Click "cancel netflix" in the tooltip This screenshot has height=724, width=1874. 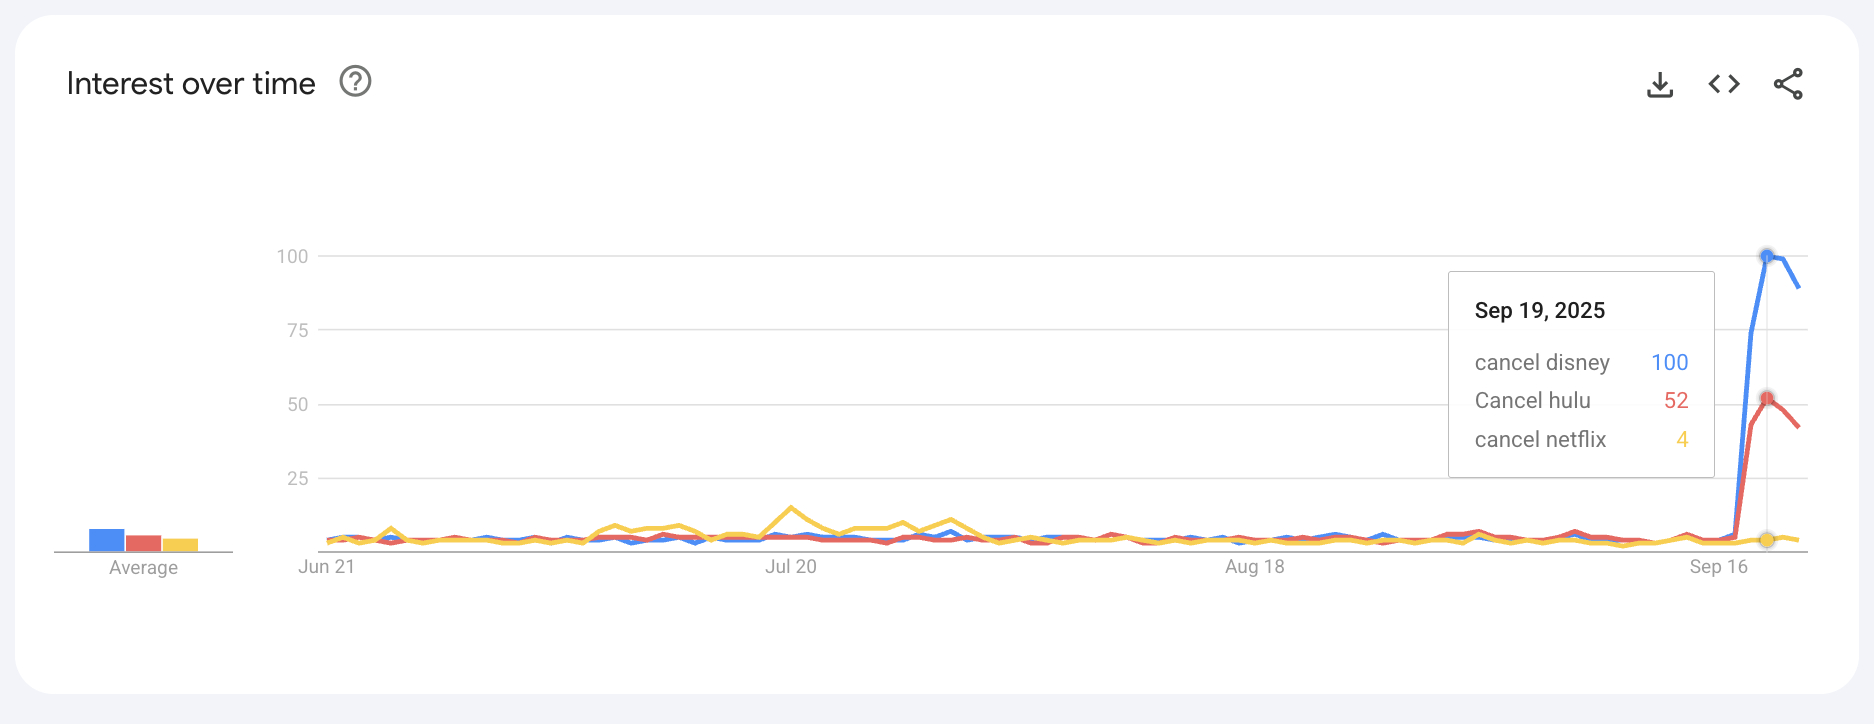tap(1540, 440)
